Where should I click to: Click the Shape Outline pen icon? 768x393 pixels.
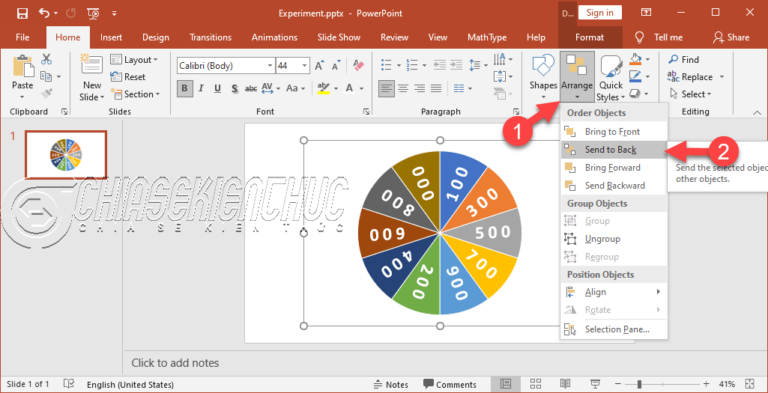pos(635,76)
